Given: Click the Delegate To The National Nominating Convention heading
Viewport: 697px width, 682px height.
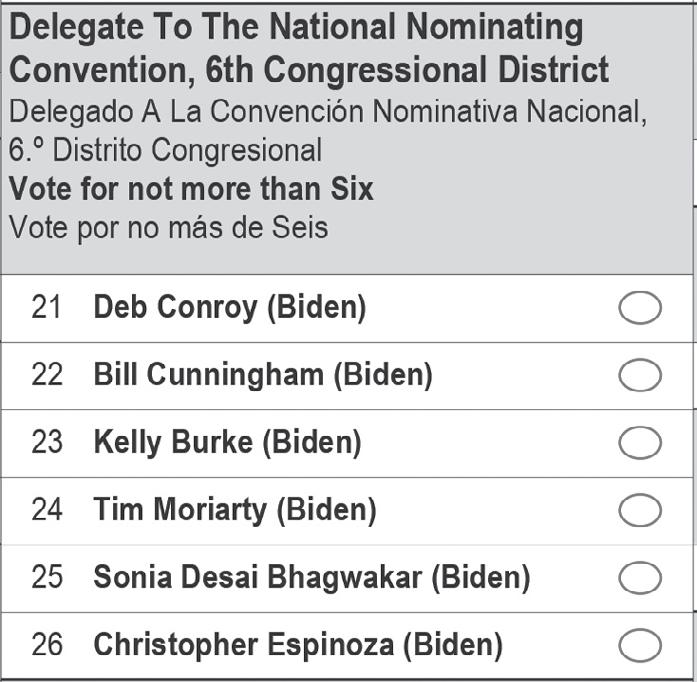Looking at the screenshot, I should pos(308,48).
